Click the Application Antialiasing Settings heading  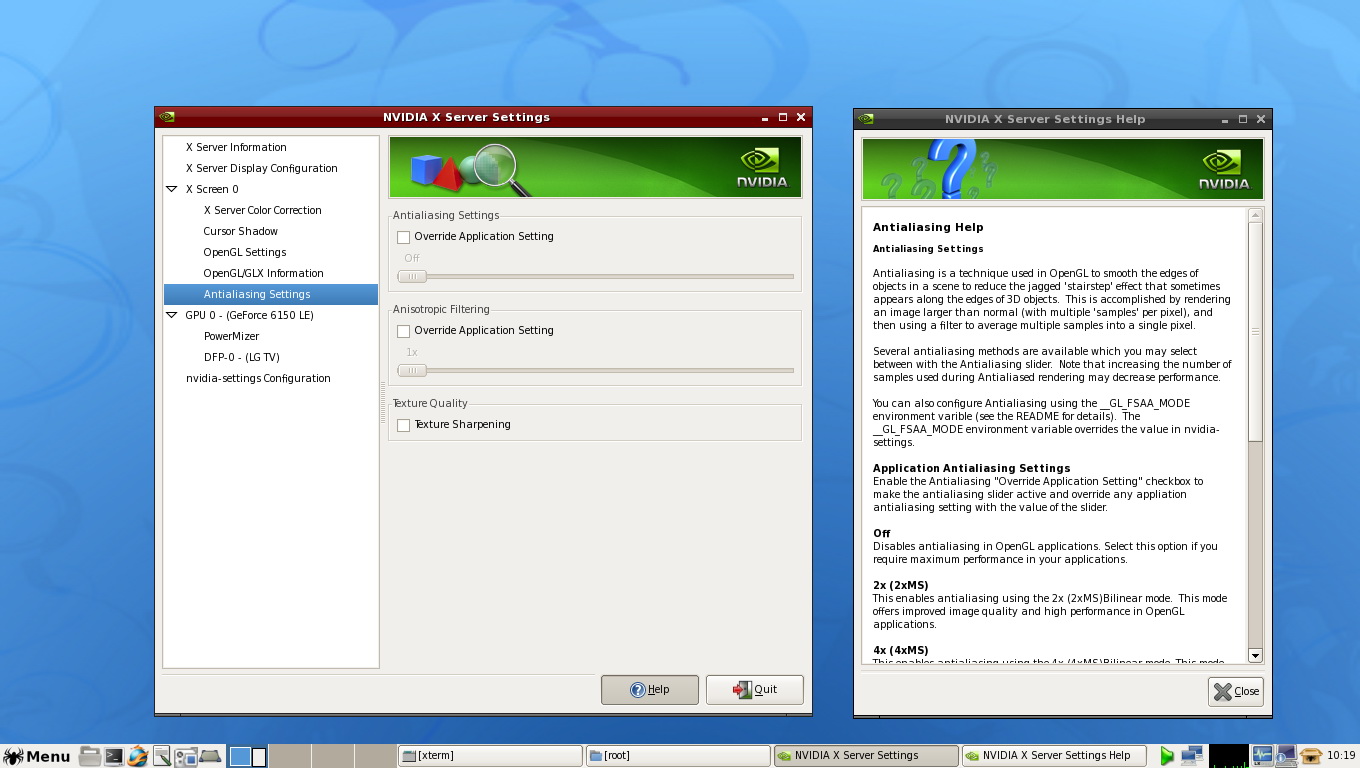971,468
